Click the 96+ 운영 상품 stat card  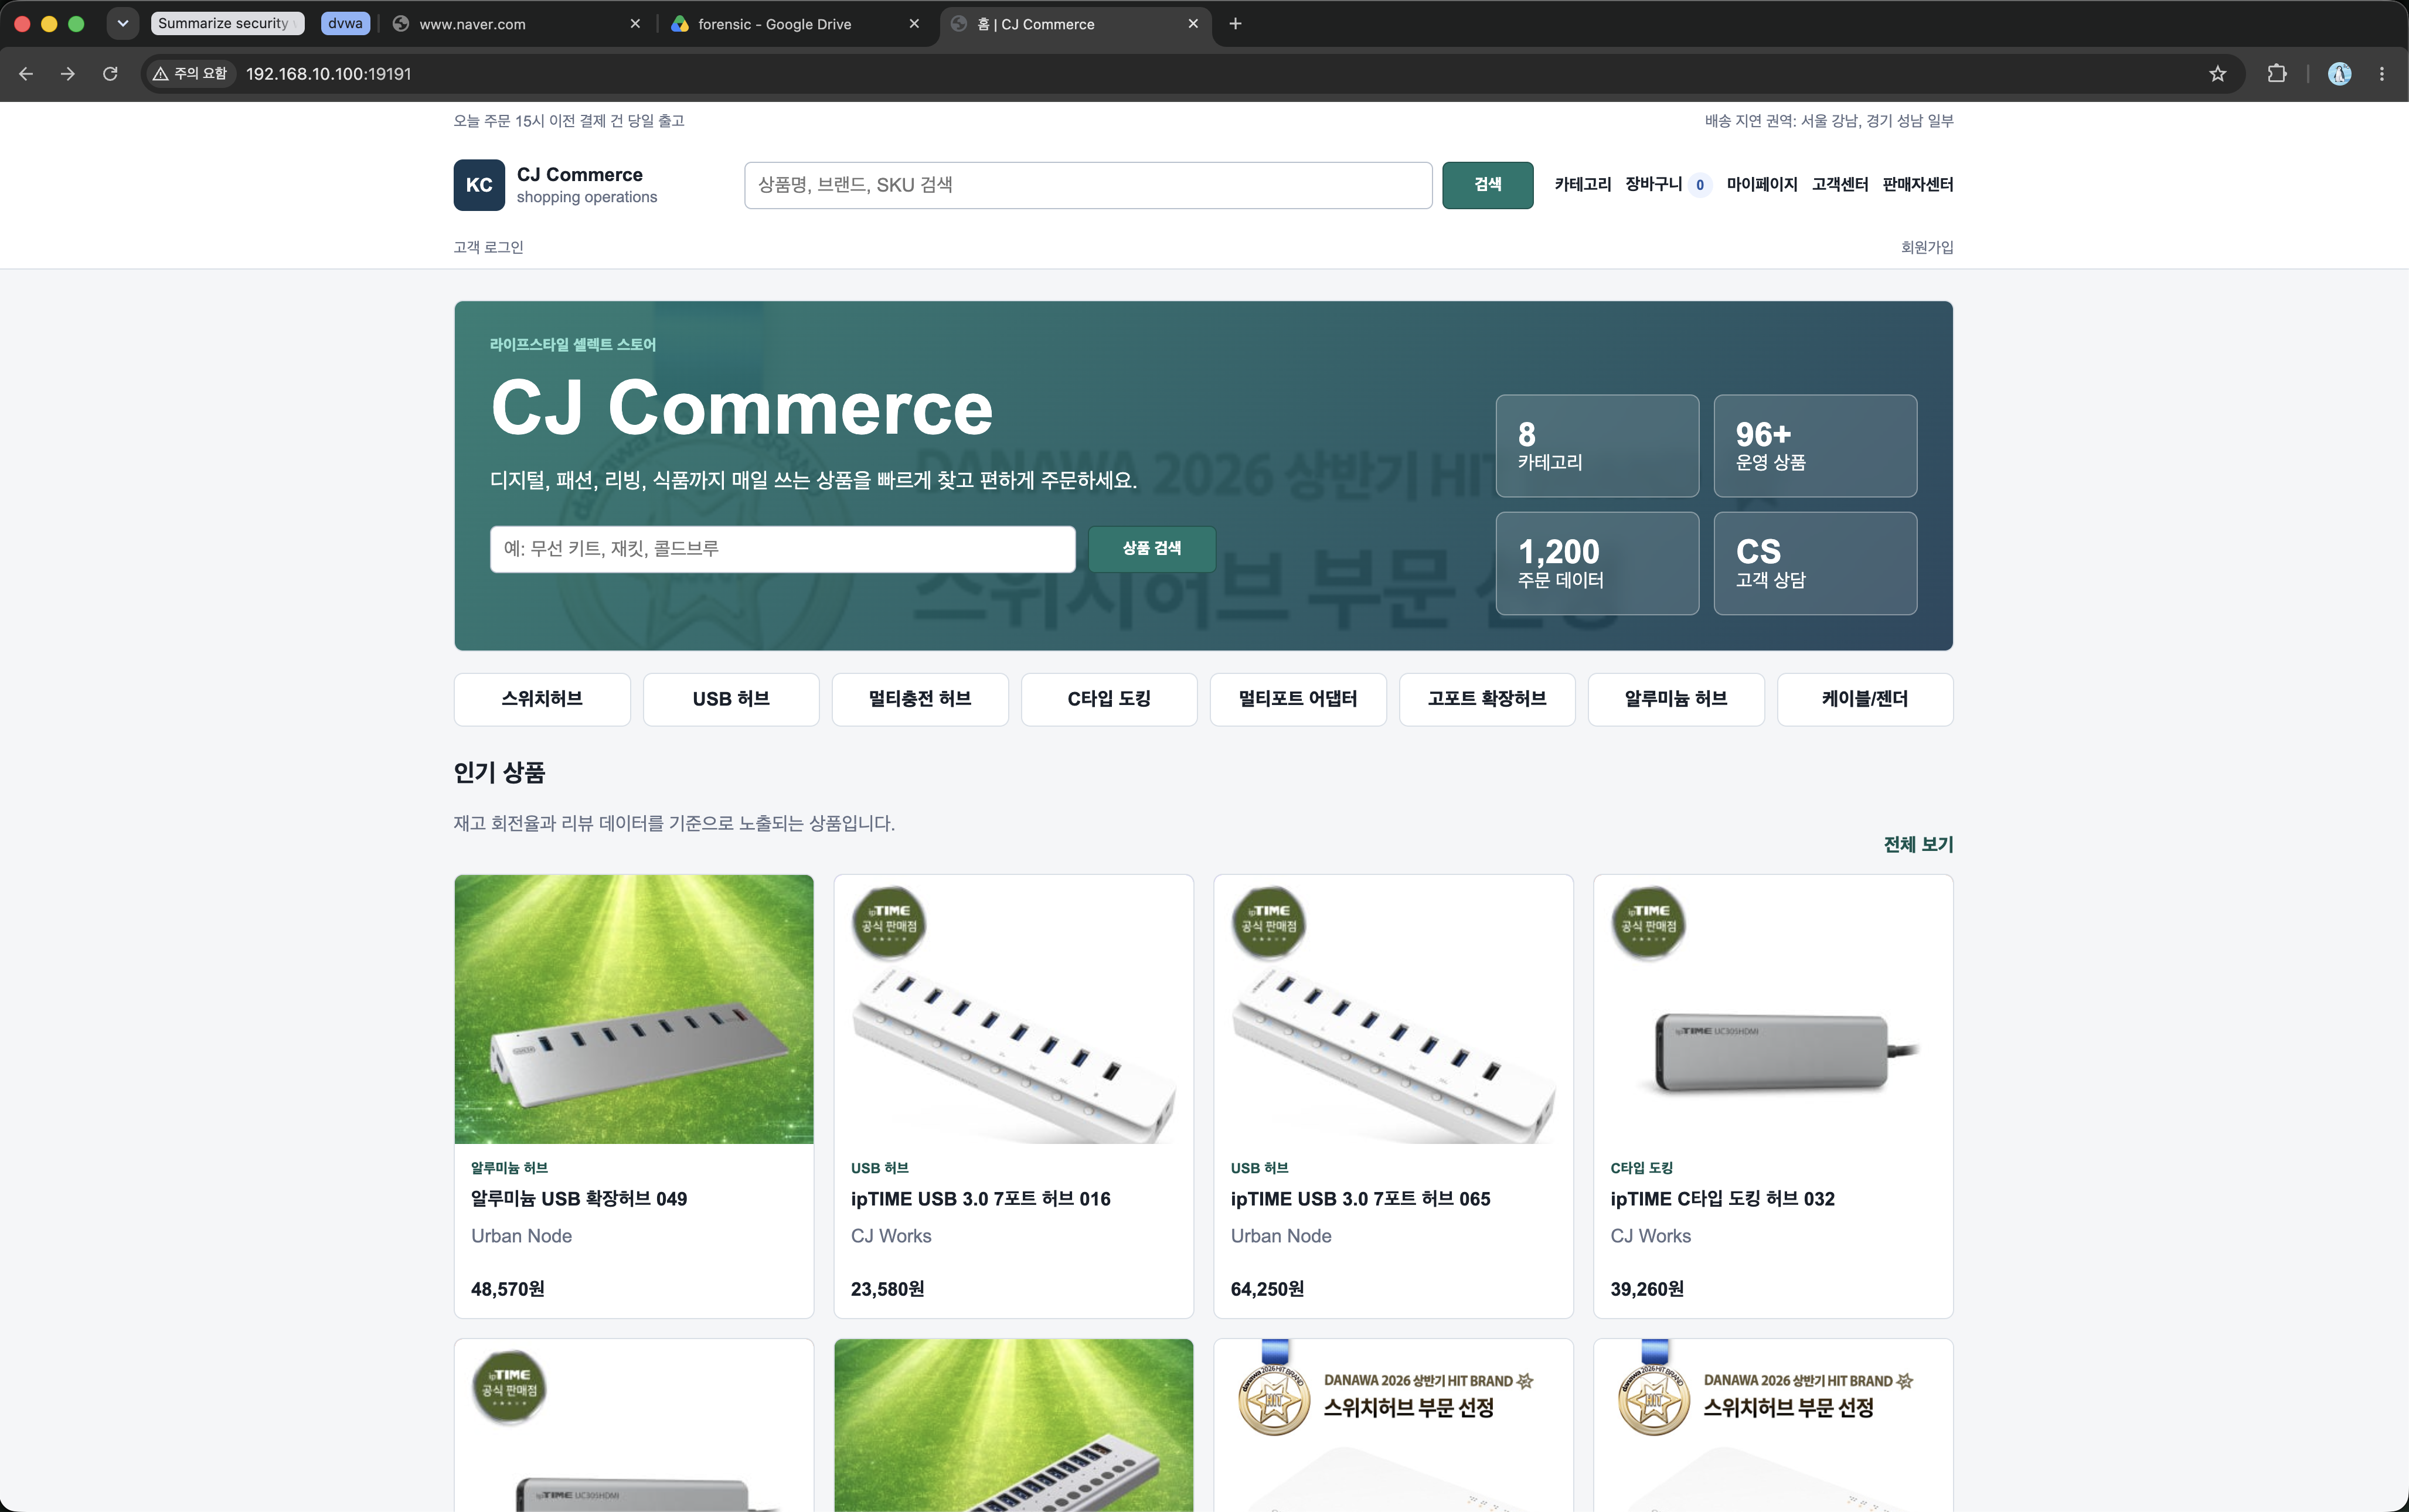[1815, 446]
